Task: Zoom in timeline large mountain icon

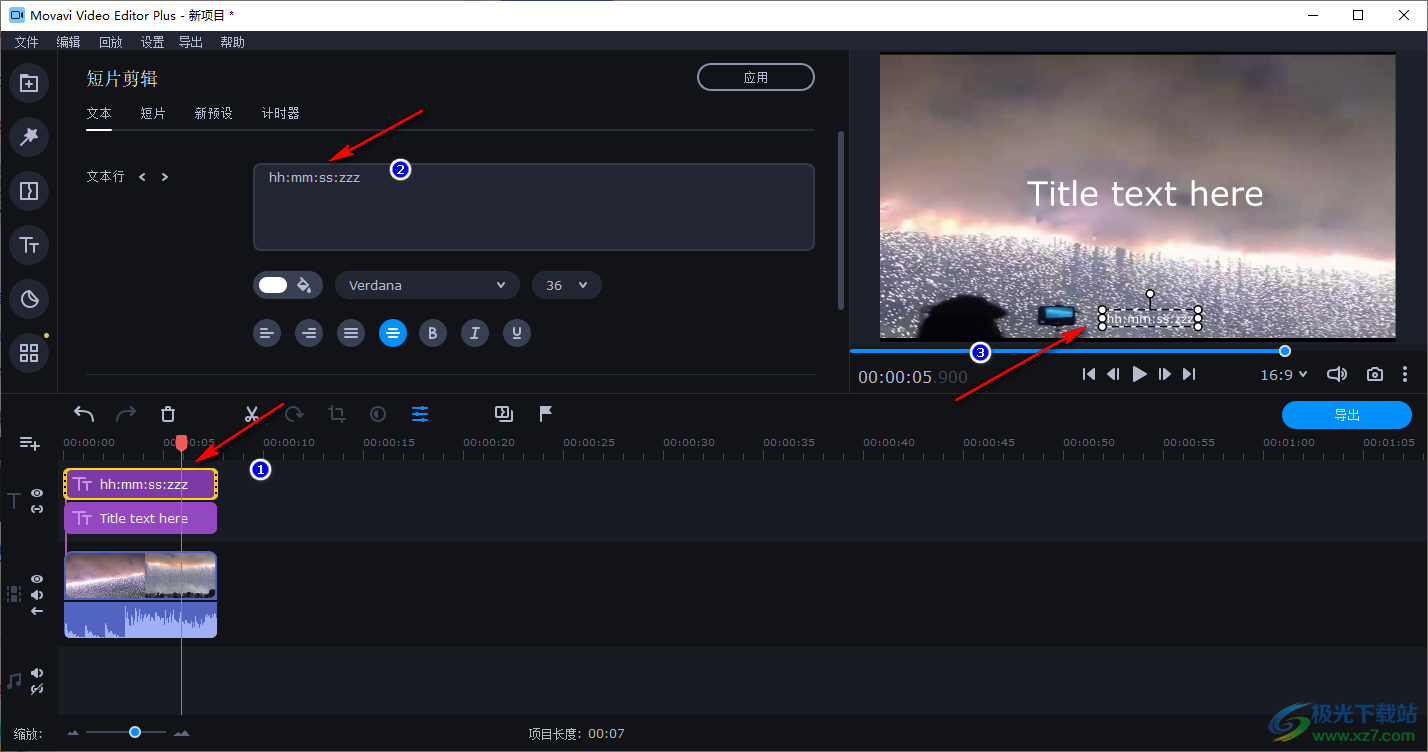Action: click(x=181, y=733)
